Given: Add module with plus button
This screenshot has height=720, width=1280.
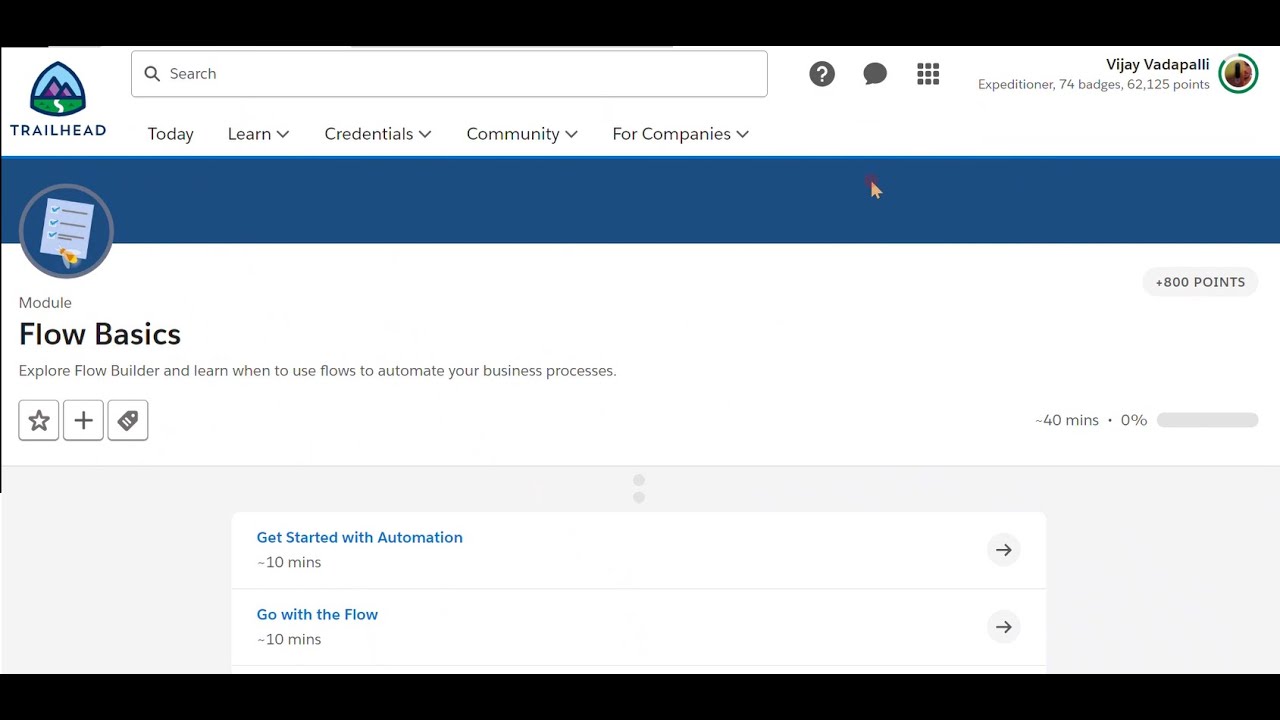Looking at the screenshot, I should pos(83,421).
